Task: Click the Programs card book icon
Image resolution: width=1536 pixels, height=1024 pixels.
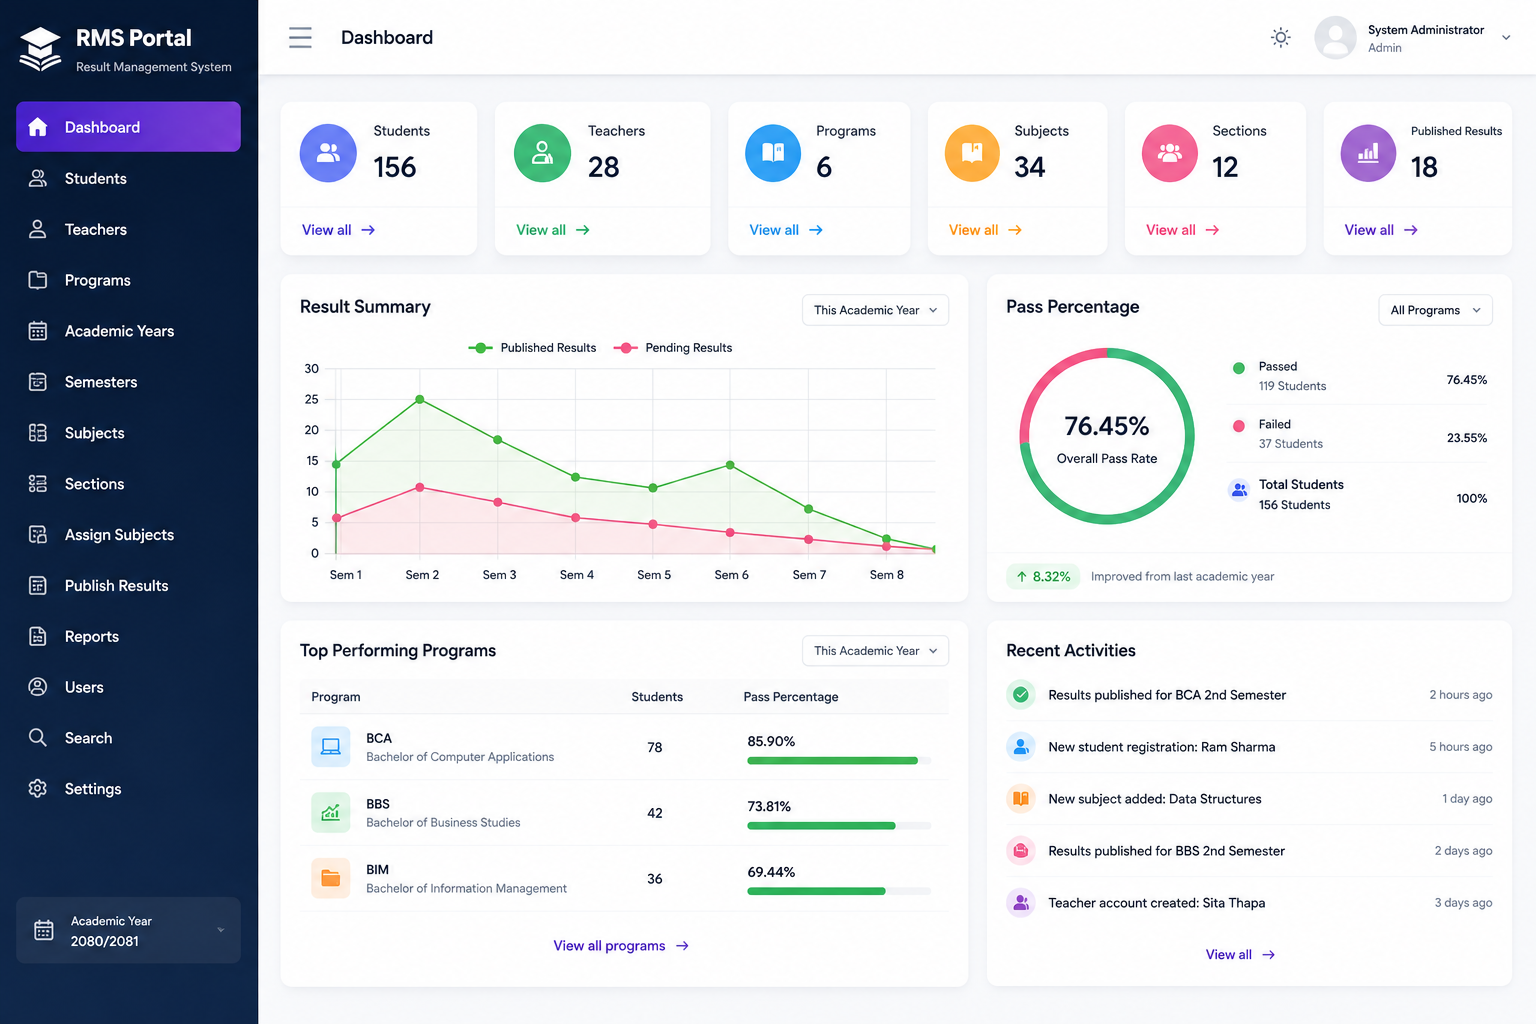Action: point(773,153)
